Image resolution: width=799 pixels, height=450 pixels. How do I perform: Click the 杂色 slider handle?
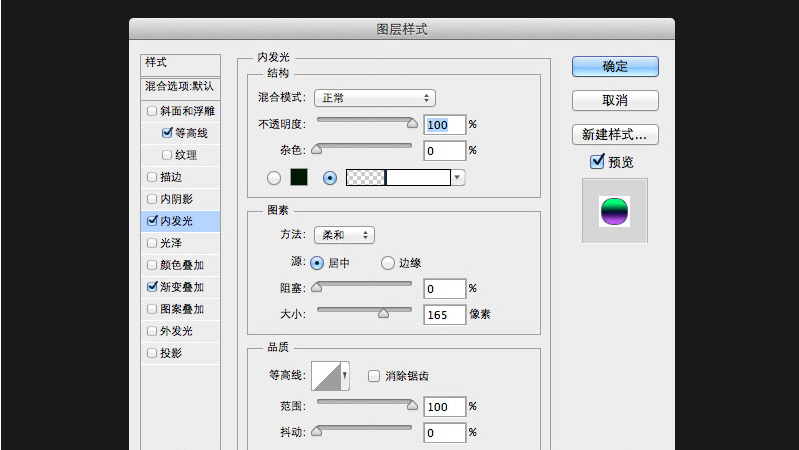pyautogui.click(x=316, y=149)
